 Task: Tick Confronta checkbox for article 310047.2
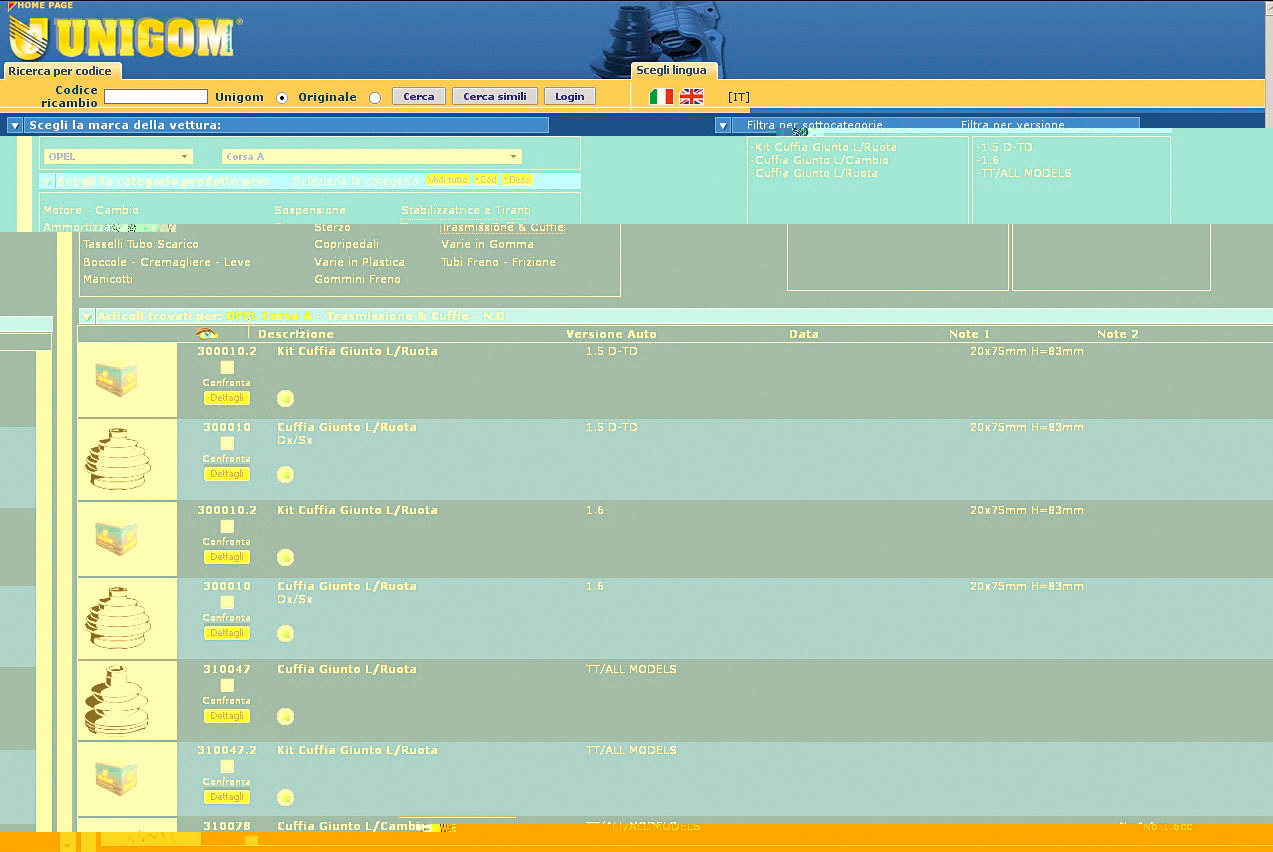tap(227, 766)
